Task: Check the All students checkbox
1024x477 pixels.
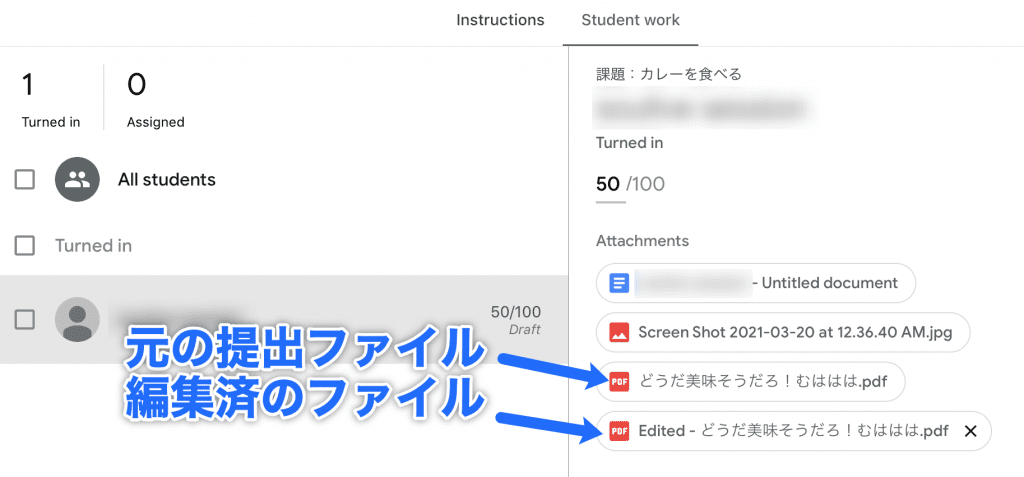Action: [25, 180]
